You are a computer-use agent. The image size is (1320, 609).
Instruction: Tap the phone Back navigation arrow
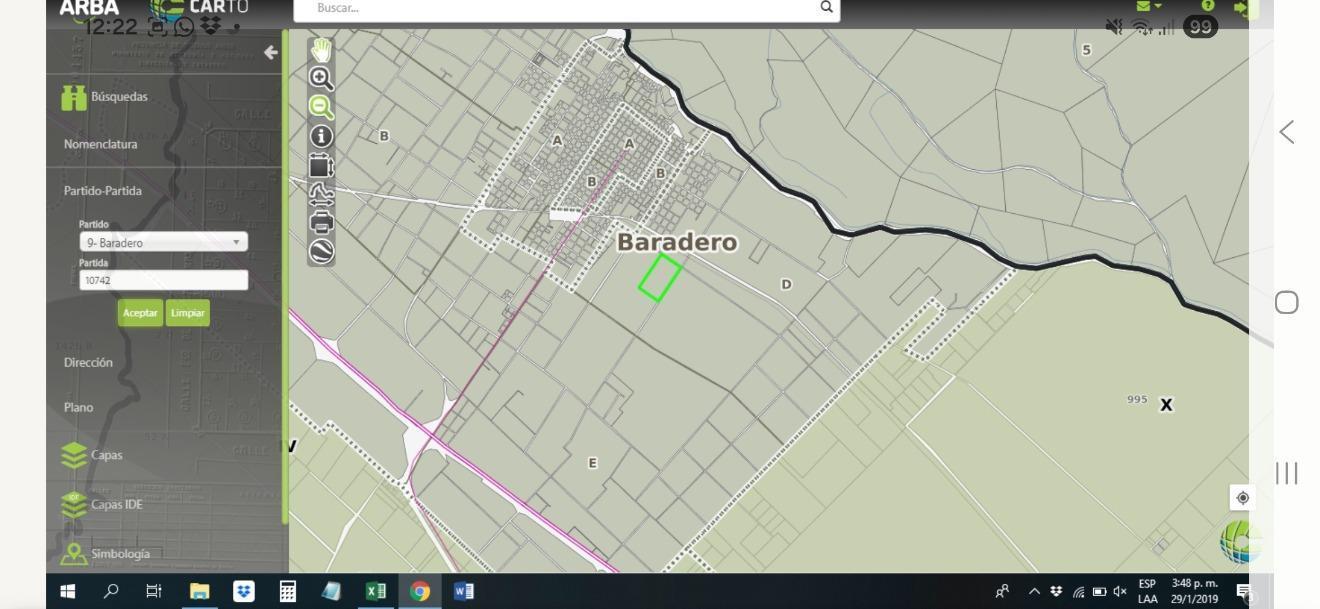tap(1287, 132)
